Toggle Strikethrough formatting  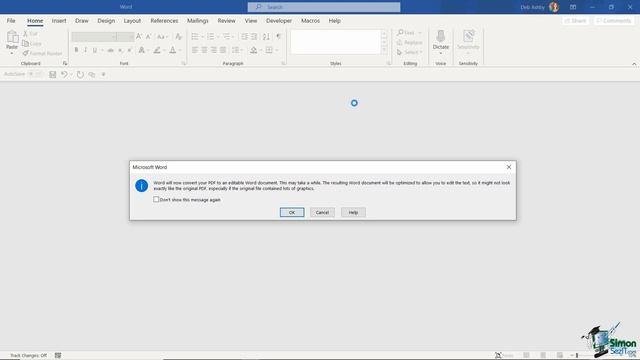(x=110, y=50)
